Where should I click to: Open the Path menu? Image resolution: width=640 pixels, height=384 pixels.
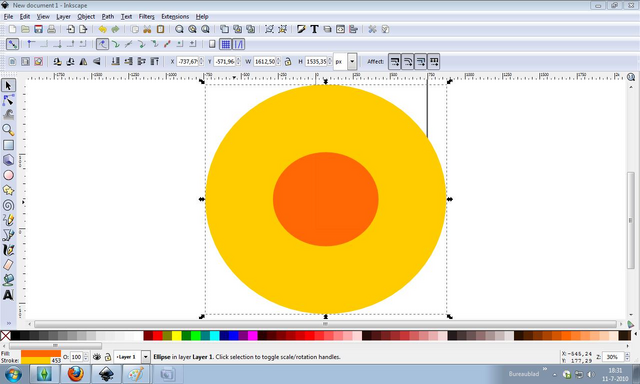click(x=108, y=17)
